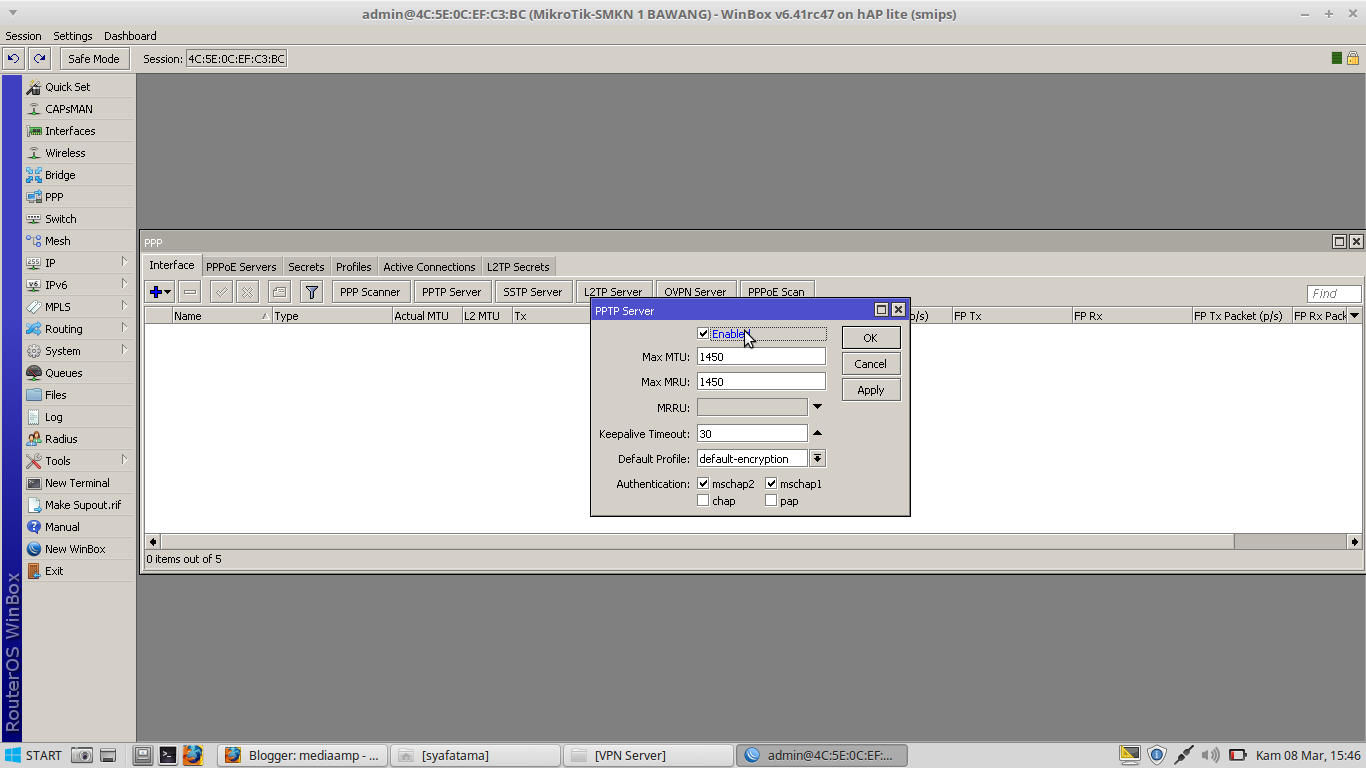
Task: Expand the MRRU field arrow
Action: coord(817,407)
